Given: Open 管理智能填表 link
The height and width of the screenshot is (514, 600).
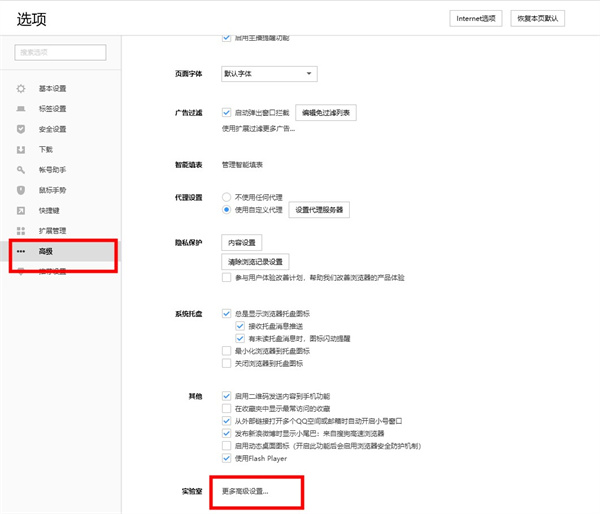Looking at the screenshot, I should point(242,165).
